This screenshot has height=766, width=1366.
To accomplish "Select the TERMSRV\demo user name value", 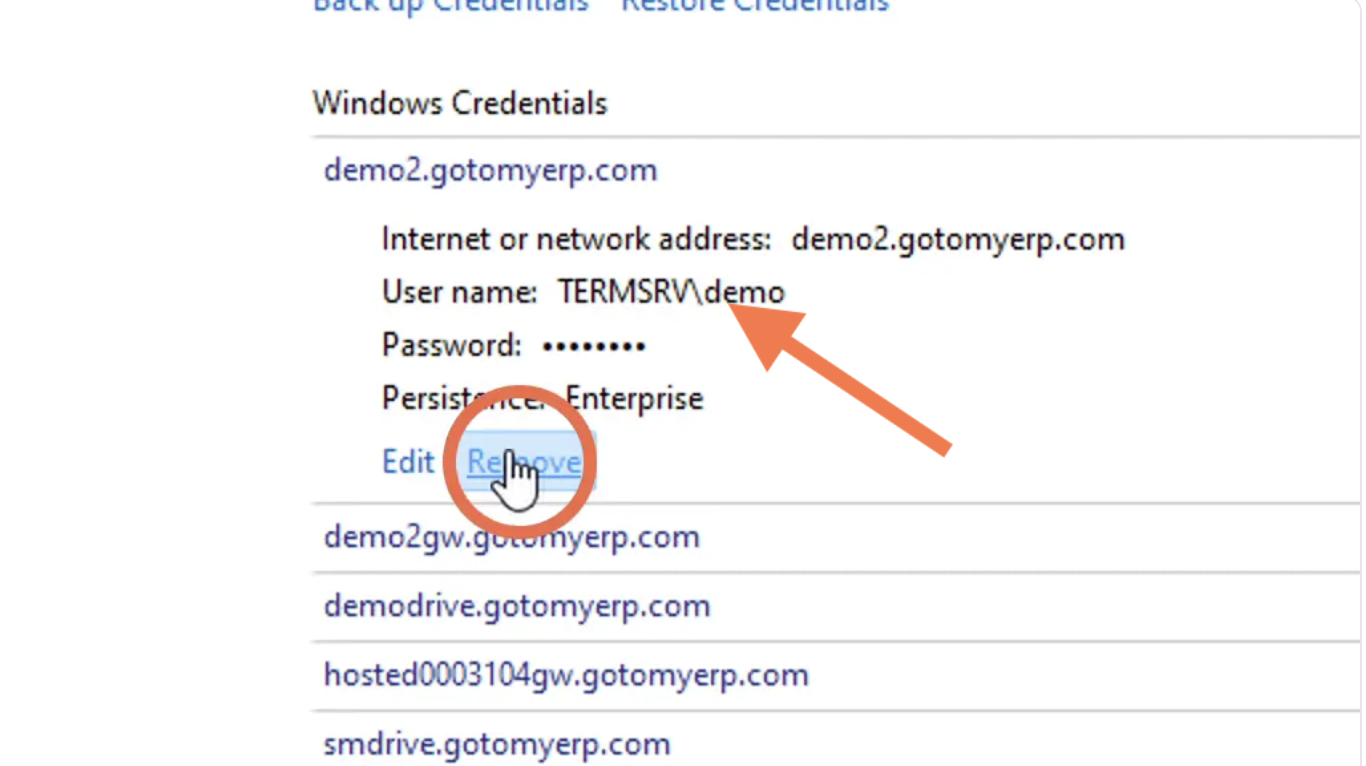I will point(671,292).
